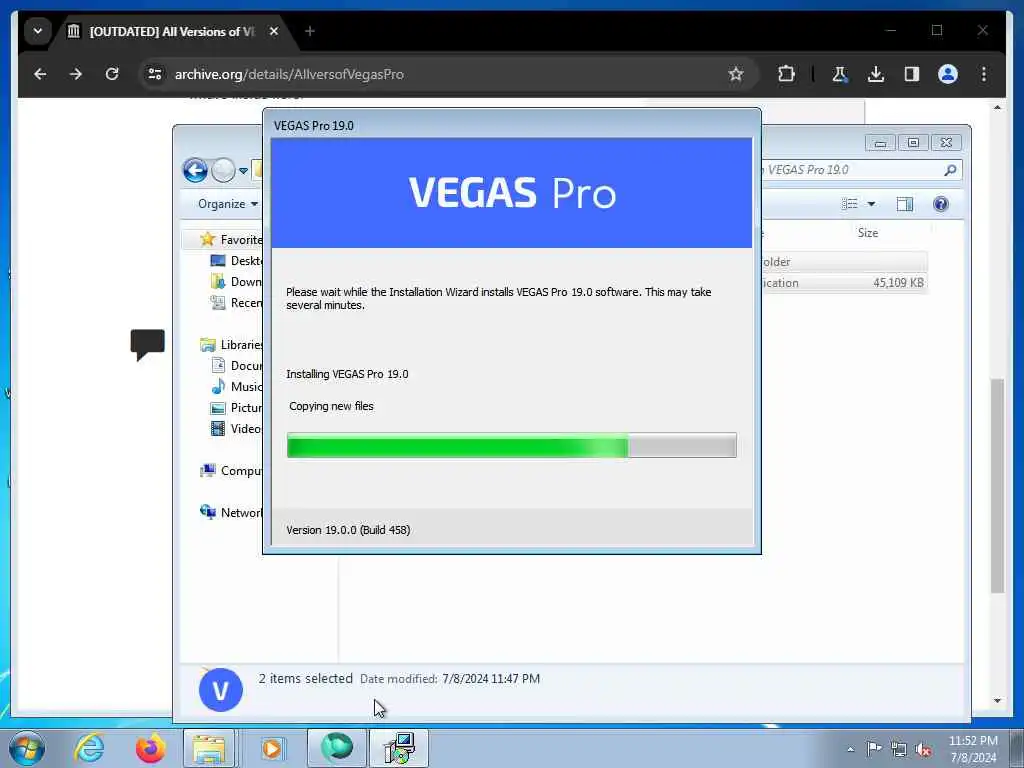This screenshot has width=1024, height=768.
Task: Reload the archive.org page
Action: tap(112, 74)
